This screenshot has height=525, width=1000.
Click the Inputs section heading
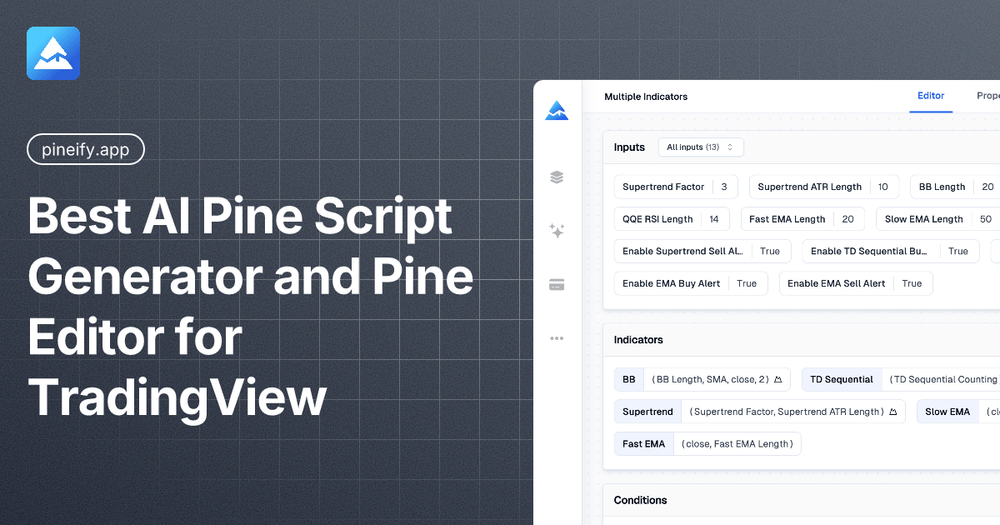tap(629, 147)
